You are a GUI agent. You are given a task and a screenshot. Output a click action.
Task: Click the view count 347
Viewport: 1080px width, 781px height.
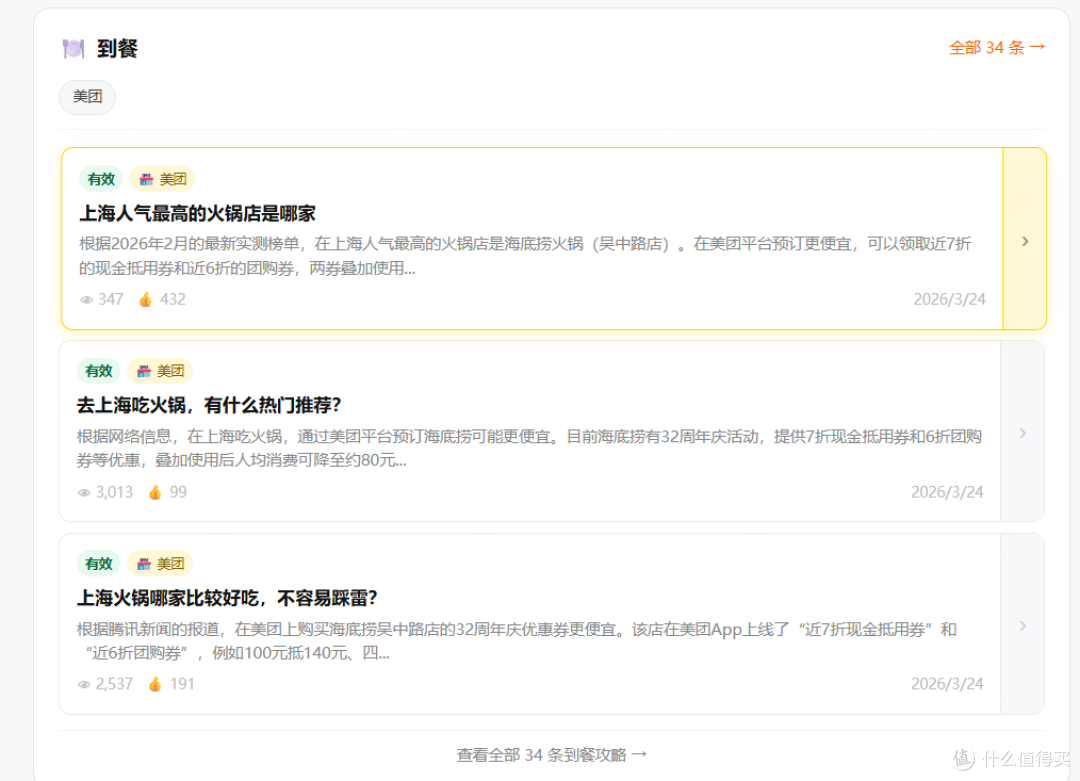pyautogui.click(x=111, y=299)
